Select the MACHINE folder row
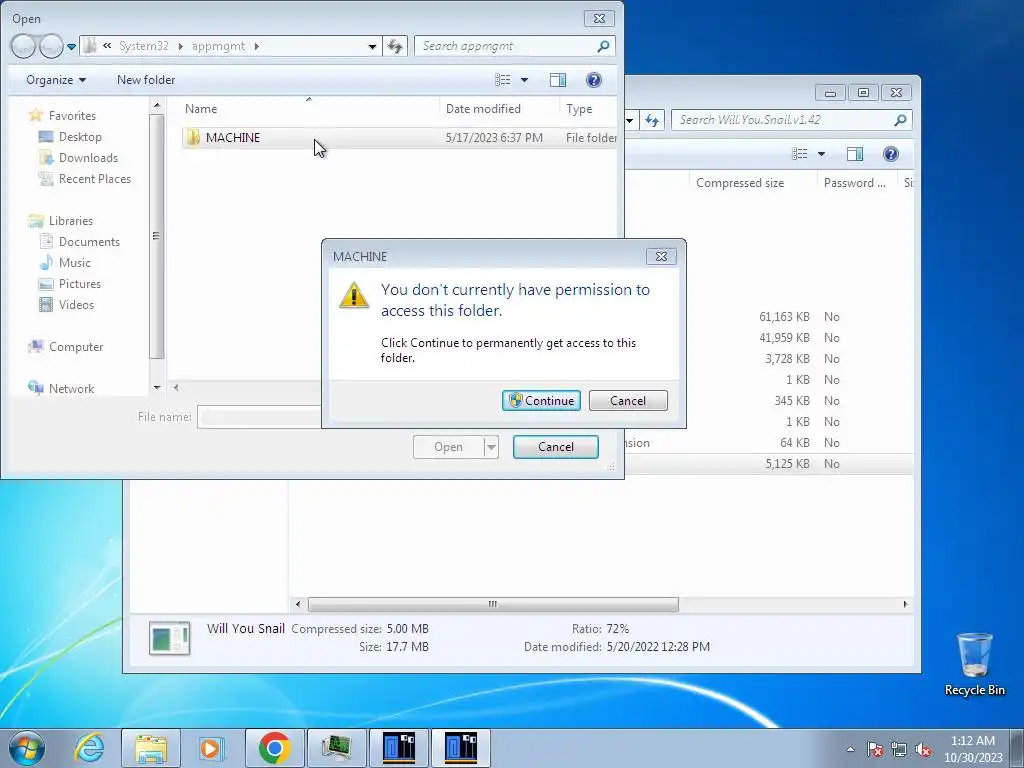 point(400,138)
